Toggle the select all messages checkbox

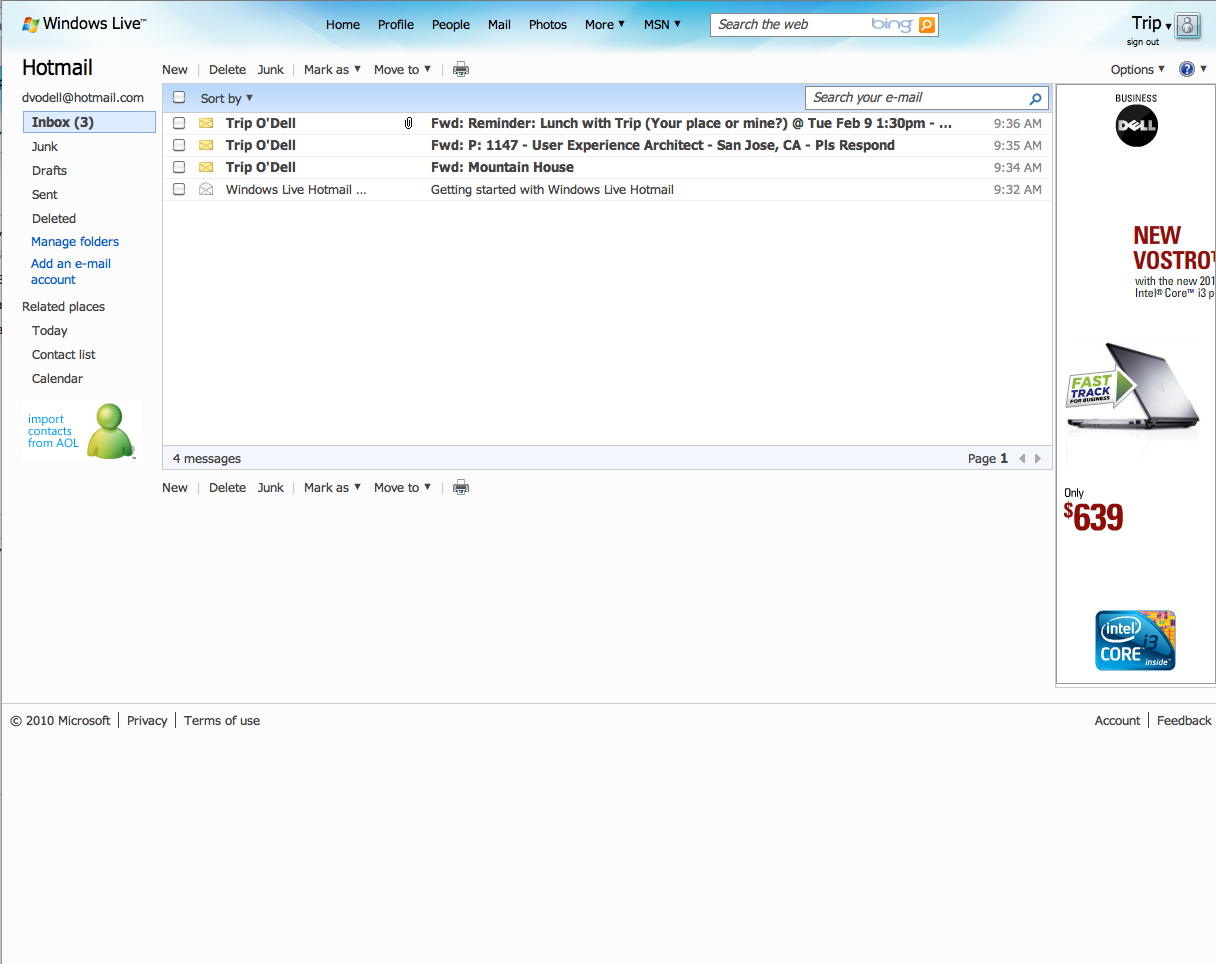point(179,97)
